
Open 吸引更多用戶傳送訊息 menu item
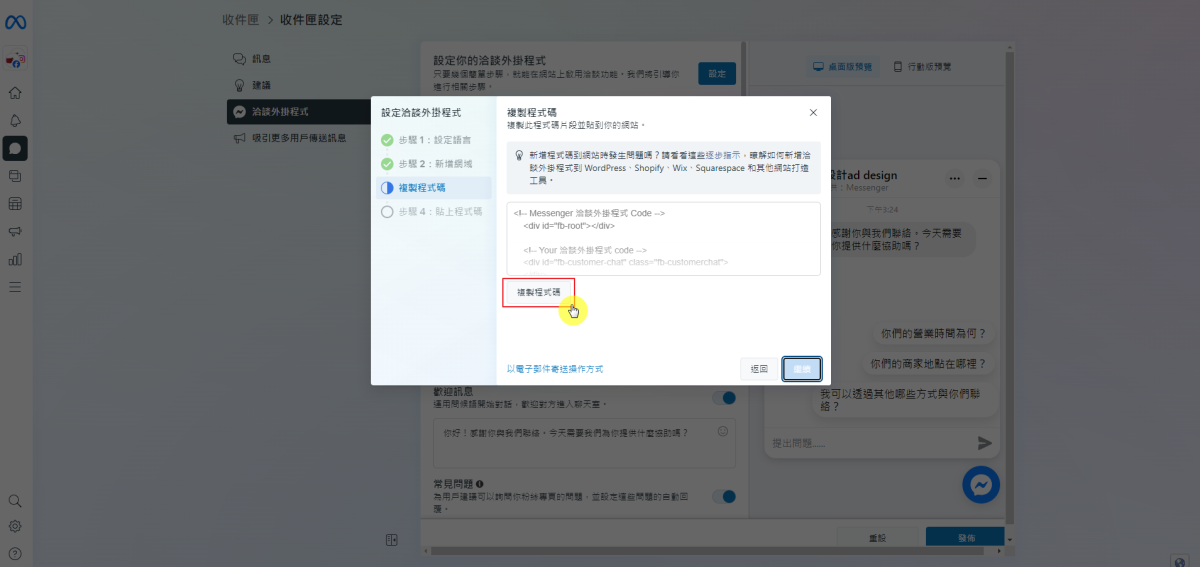coord(301,138)
